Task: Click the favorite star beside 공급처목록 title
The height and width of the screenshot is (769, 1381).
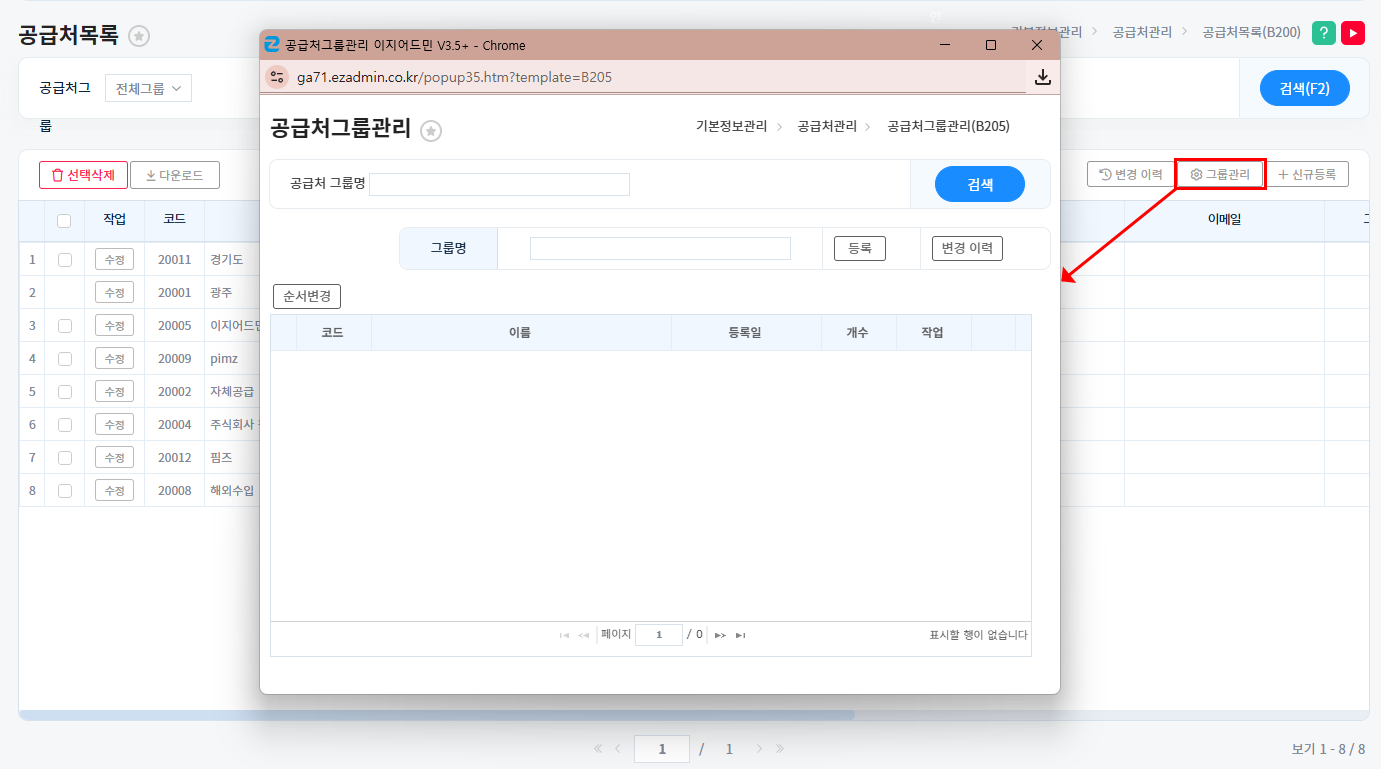Action: tap(139, 36)
